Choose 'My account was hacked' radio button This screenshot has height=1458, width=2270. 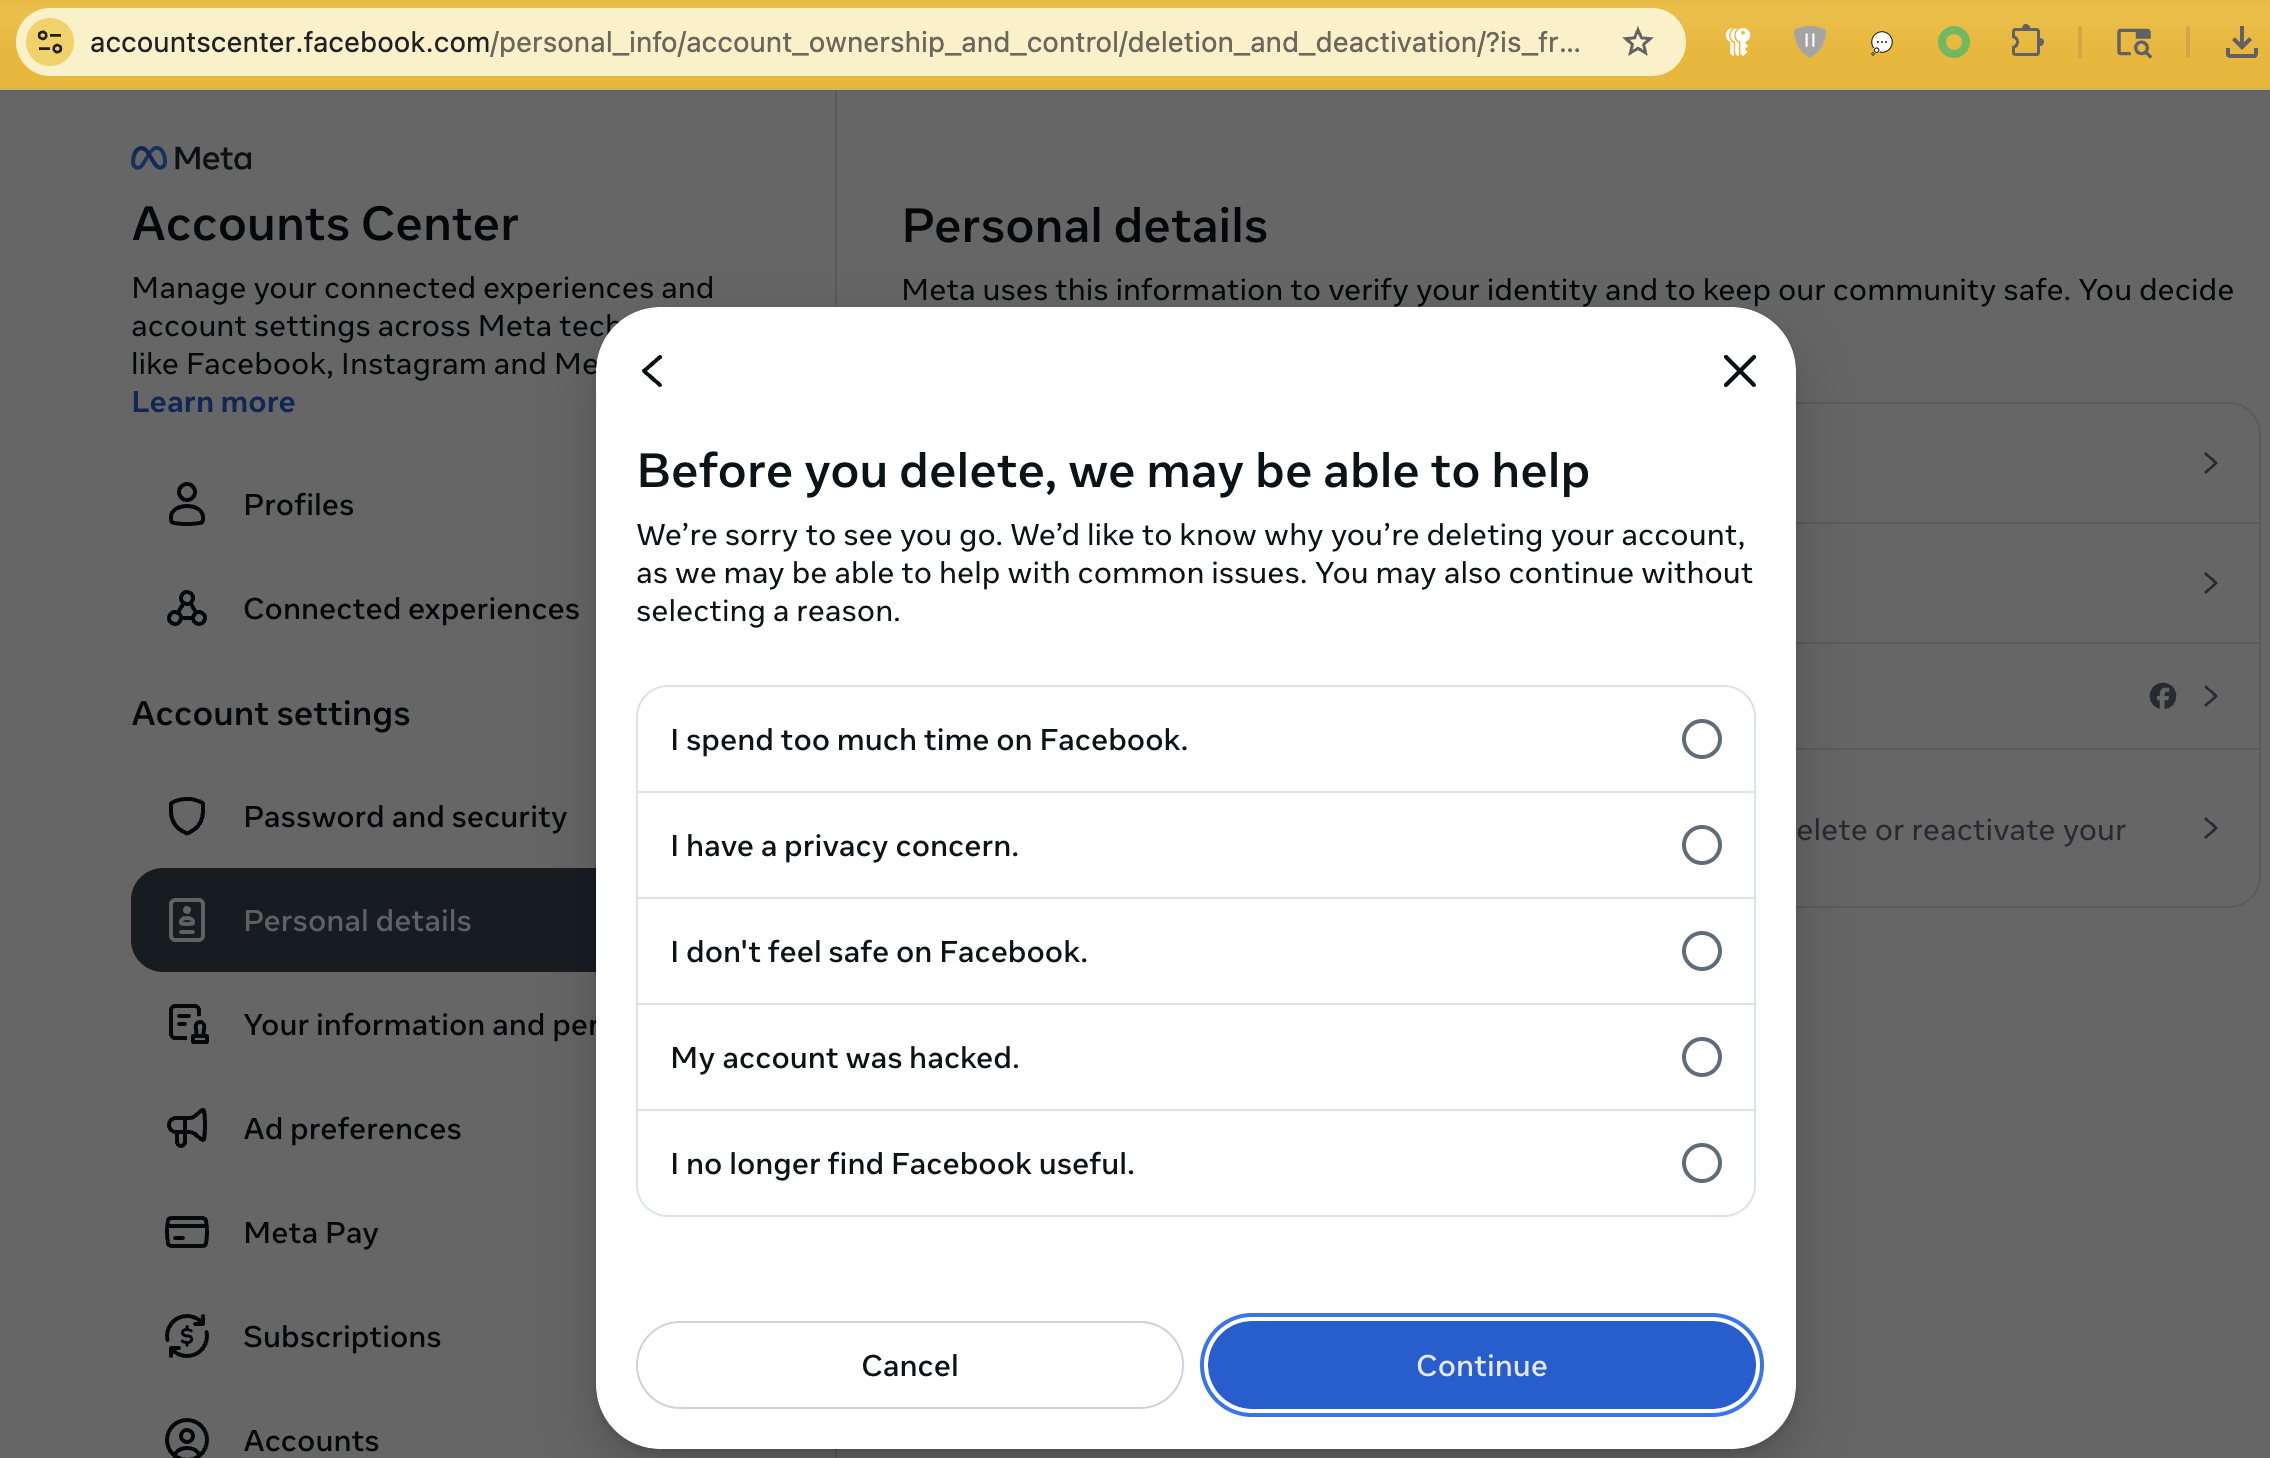coord(1701,1057)
